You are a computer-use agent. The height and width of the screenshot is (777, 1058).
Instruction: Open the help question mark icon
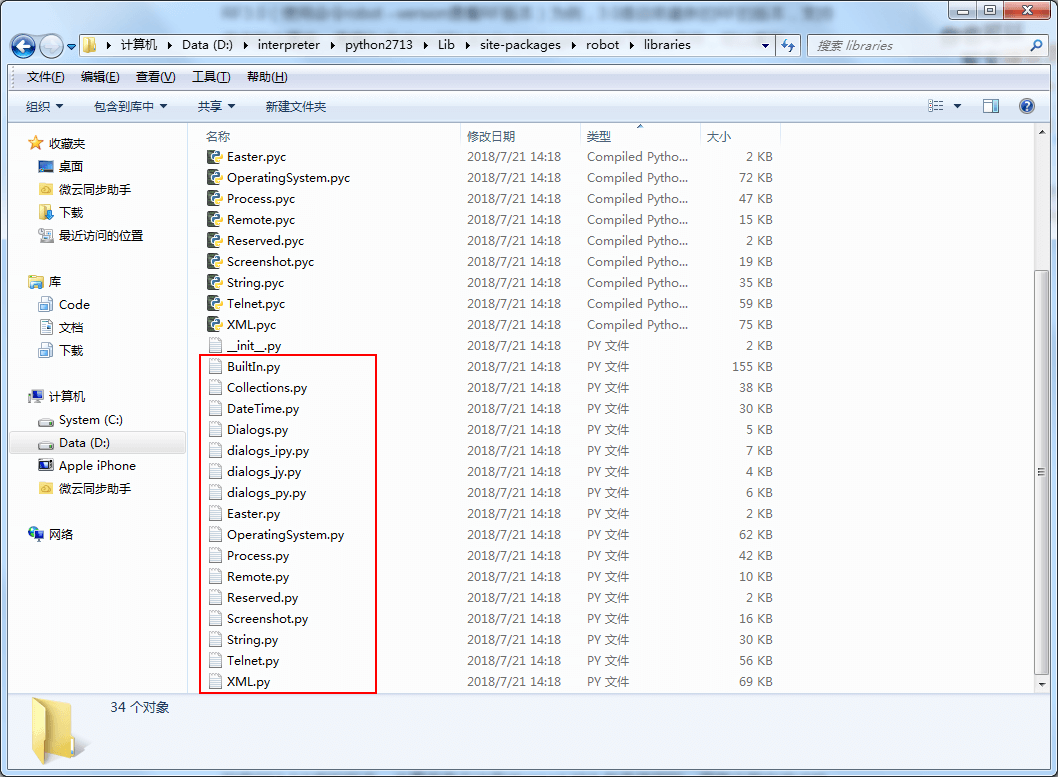click(x=1026, y=106)
